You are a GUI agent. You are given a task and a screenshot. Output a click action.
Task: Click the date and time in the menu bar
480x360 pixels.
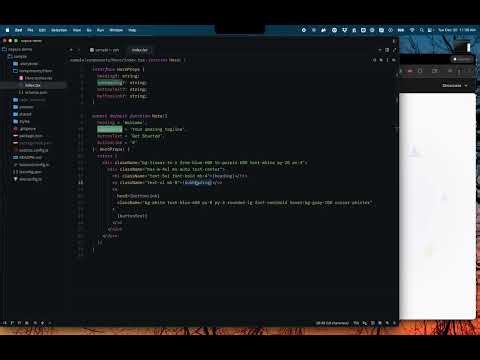pyautogui.click(x=457, y=30)
